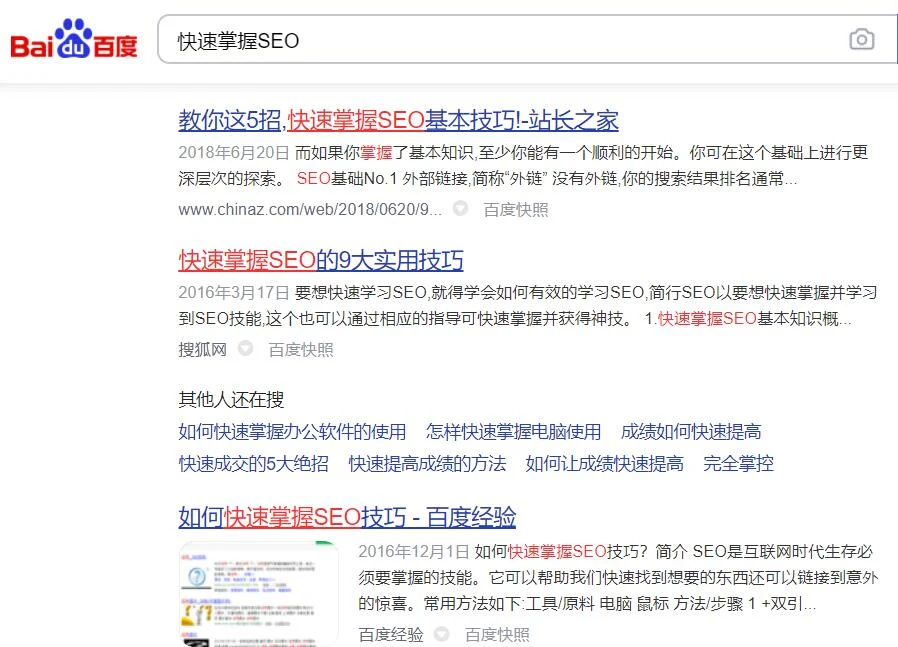The height and width of the screenshot is (647, 898).
Task: Click date text 2016年3月17日
Action: [234, 293]
